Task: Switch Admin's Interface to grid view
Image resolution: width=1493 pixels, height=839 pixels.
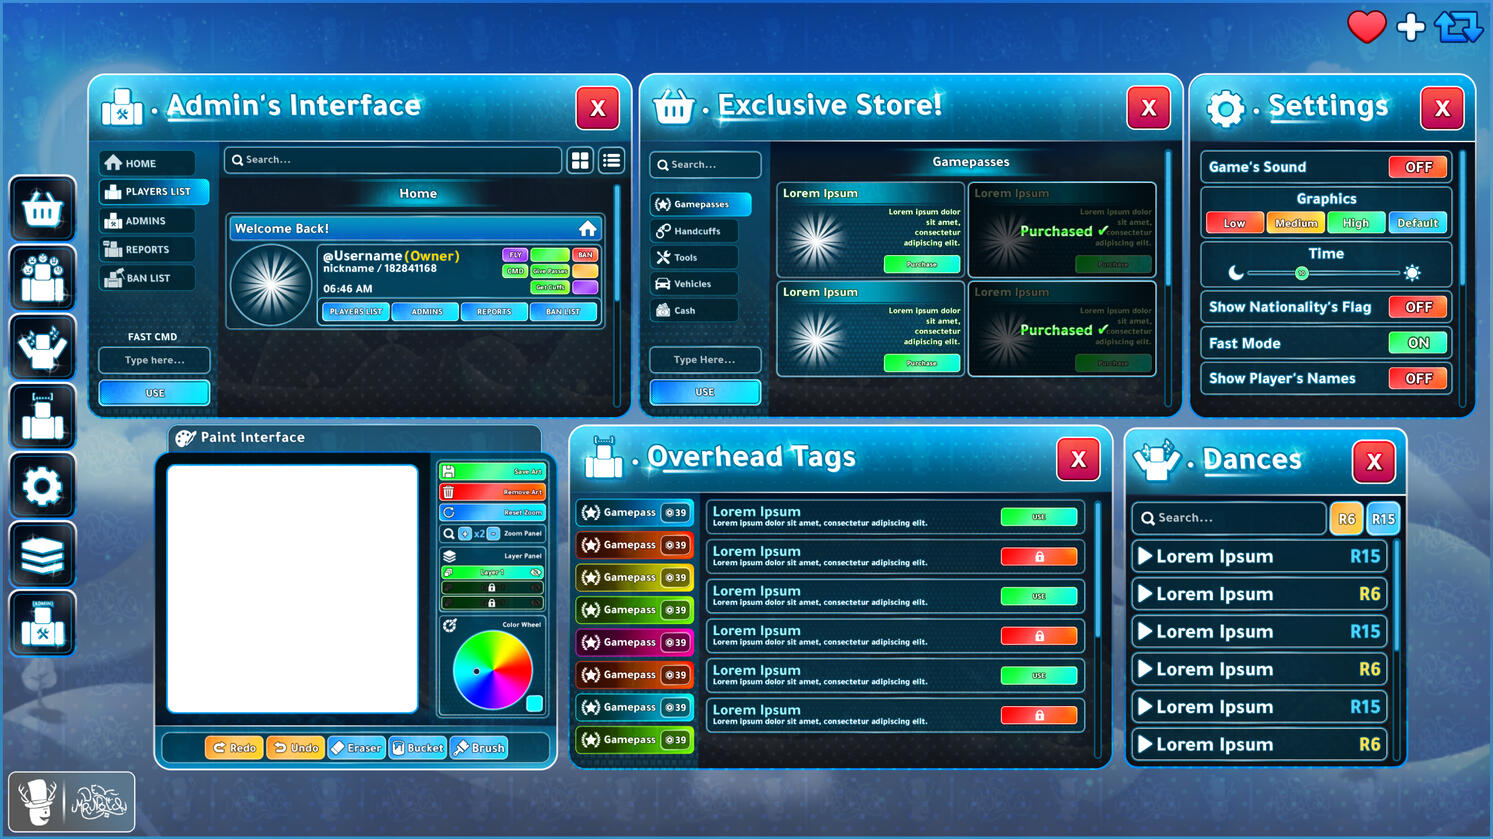Action: point(580,160)
